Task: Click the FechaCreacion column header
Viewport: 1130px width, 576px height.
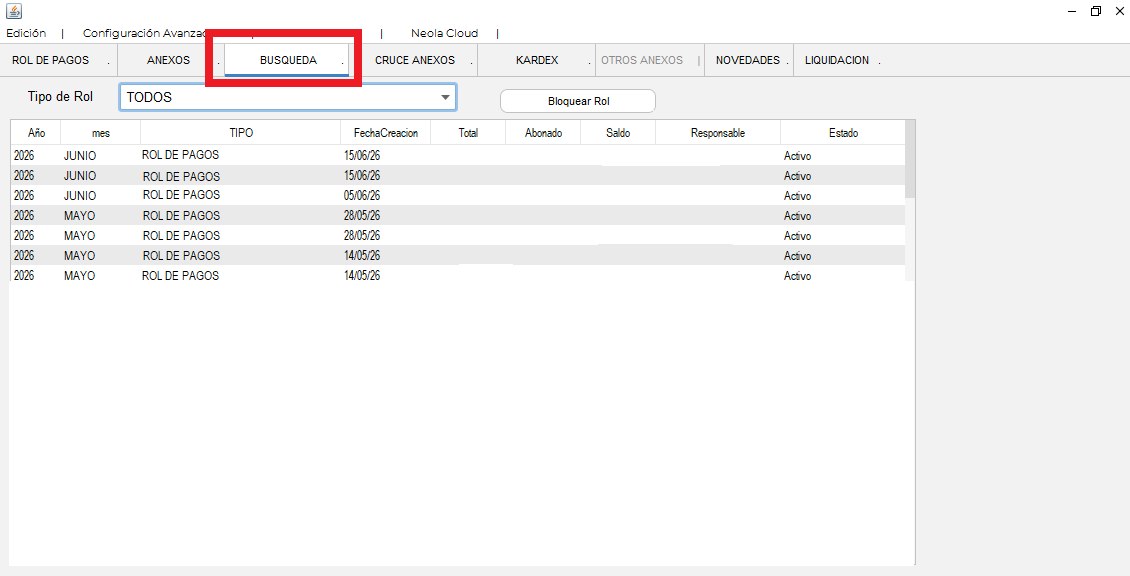Action: (386, 133)
